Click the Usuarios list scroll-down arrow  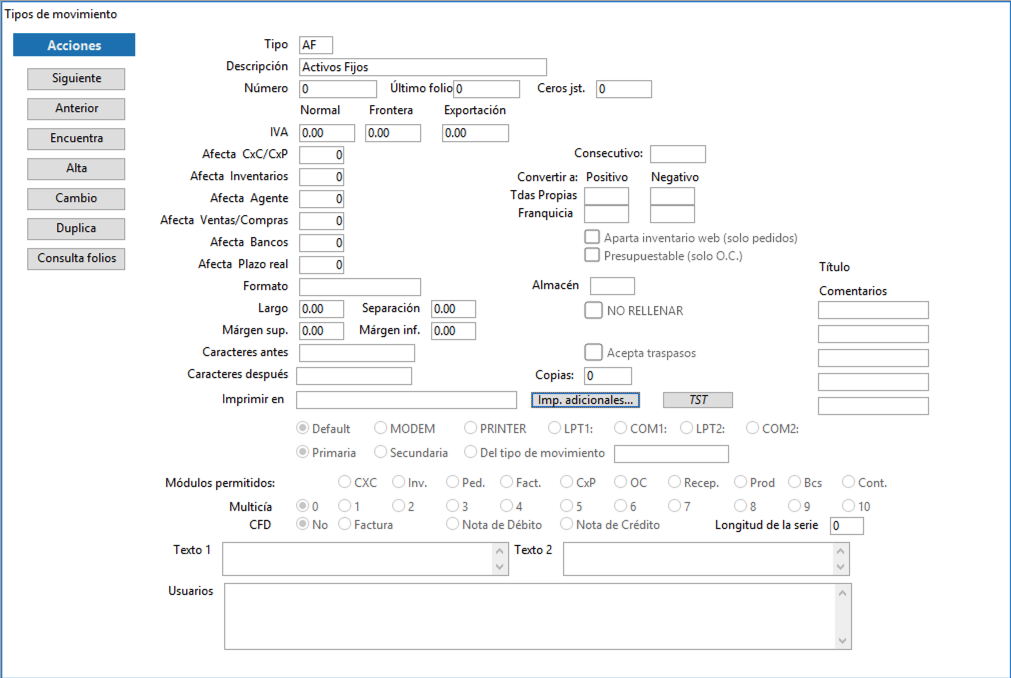pos(843,641)
